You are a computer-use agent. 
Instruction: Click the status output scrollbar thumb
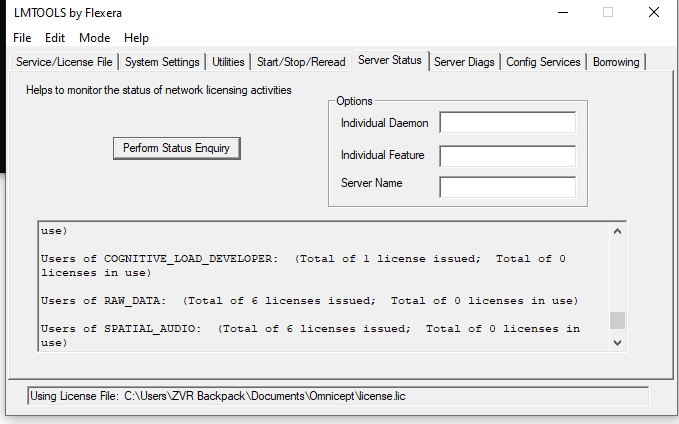click(x=617, y=320)
